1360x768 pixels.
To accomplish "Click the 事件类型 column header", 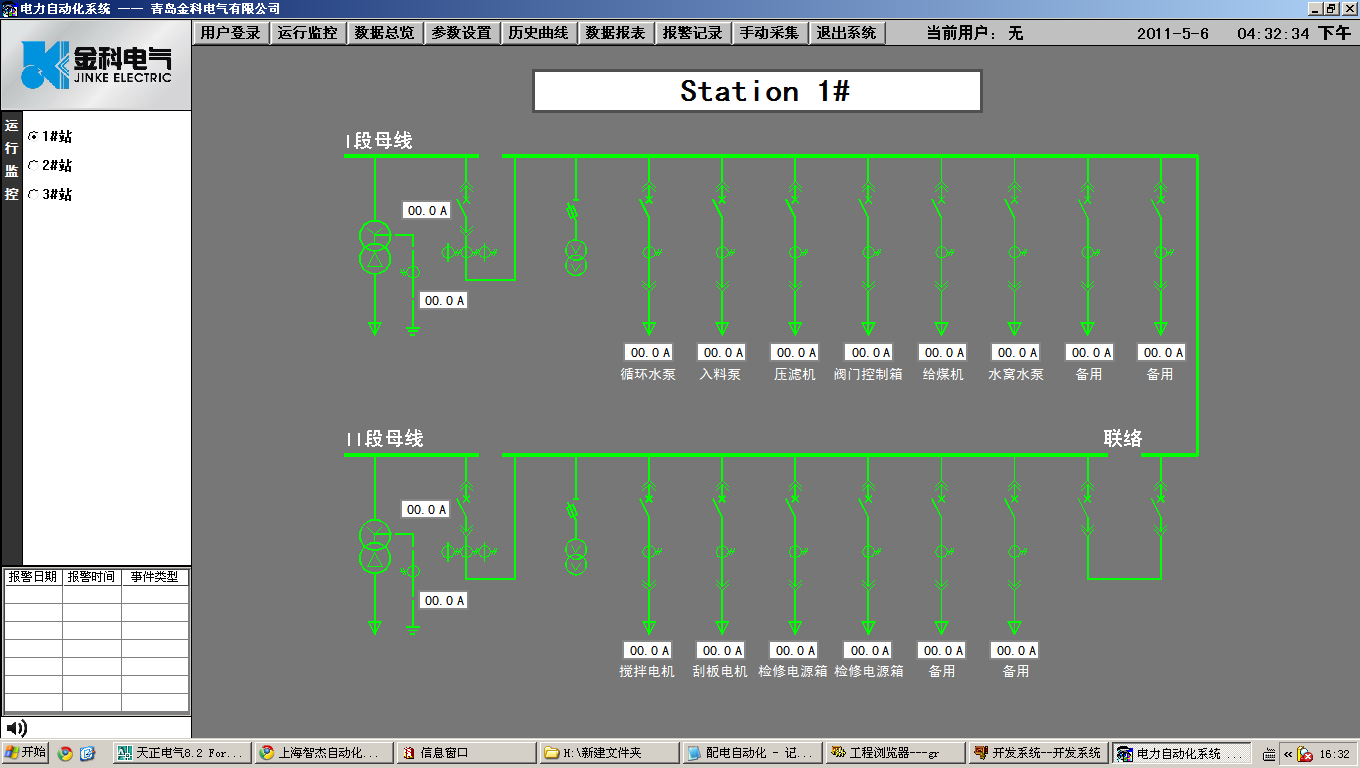I will [x=155, y=577].
